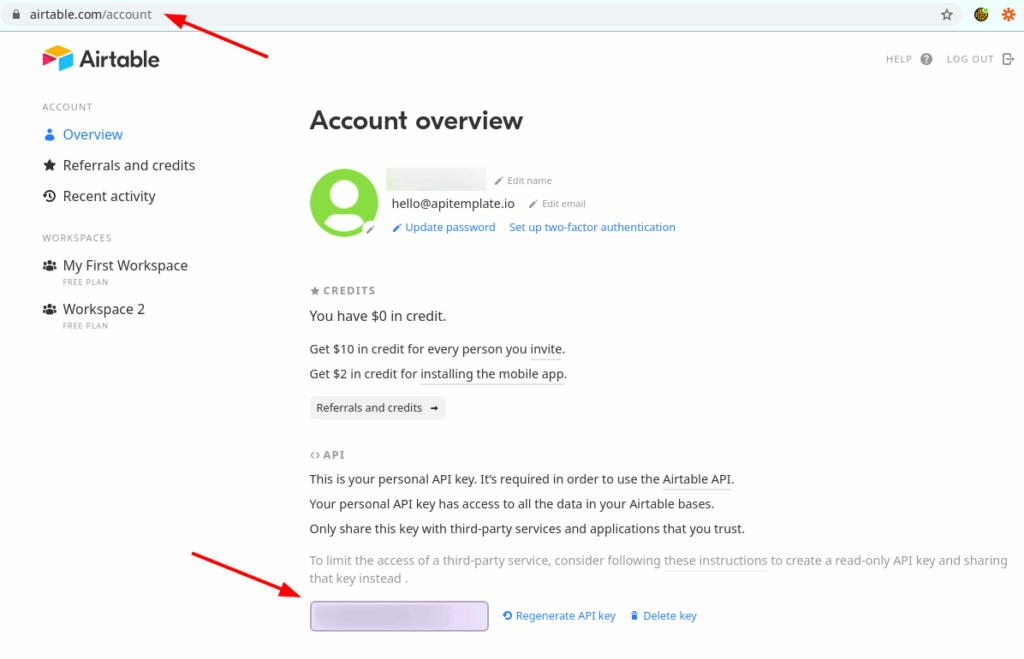Bookmark this page with the star icon

(x=946, y=14)
